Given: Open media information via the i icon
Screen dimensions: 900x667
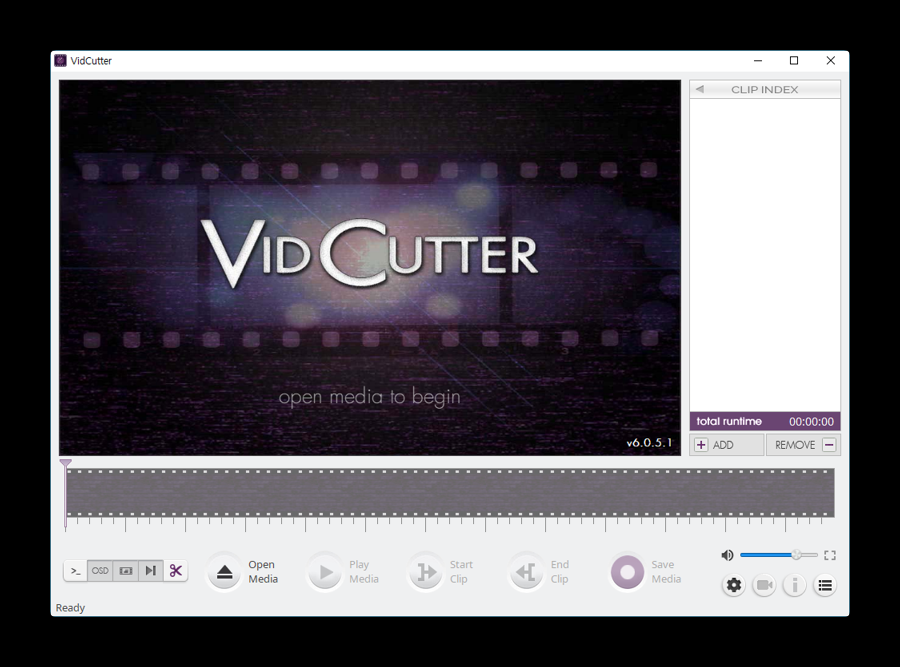Looking at the screenshot, I should click(794, 585).
